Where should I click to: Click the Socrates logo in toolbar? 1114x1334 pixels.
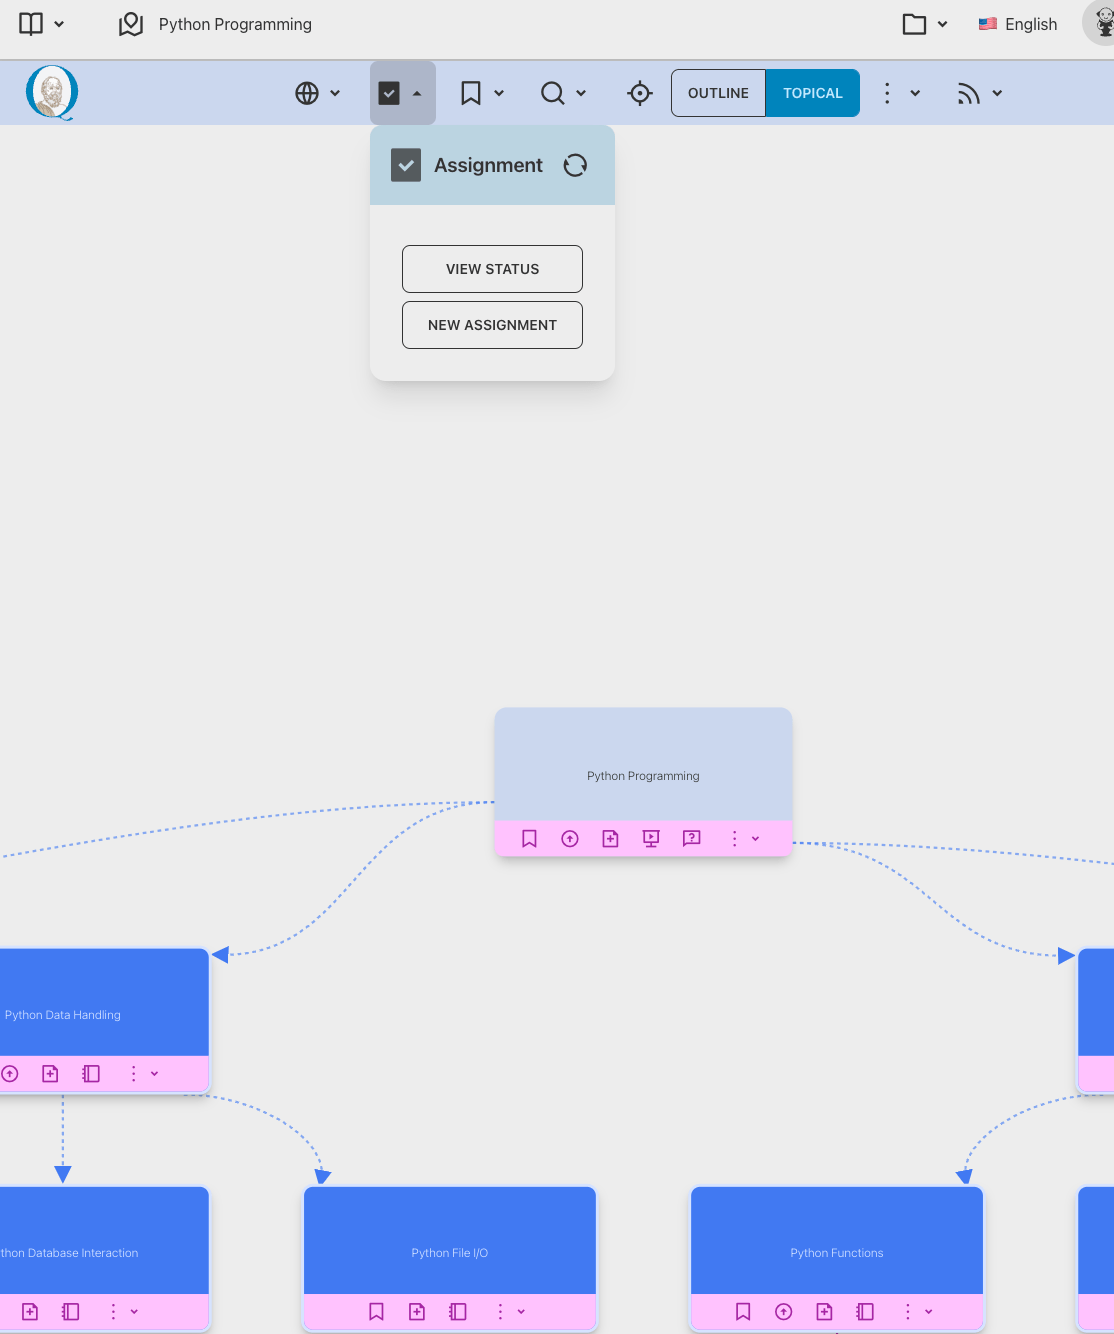(52, 93)
